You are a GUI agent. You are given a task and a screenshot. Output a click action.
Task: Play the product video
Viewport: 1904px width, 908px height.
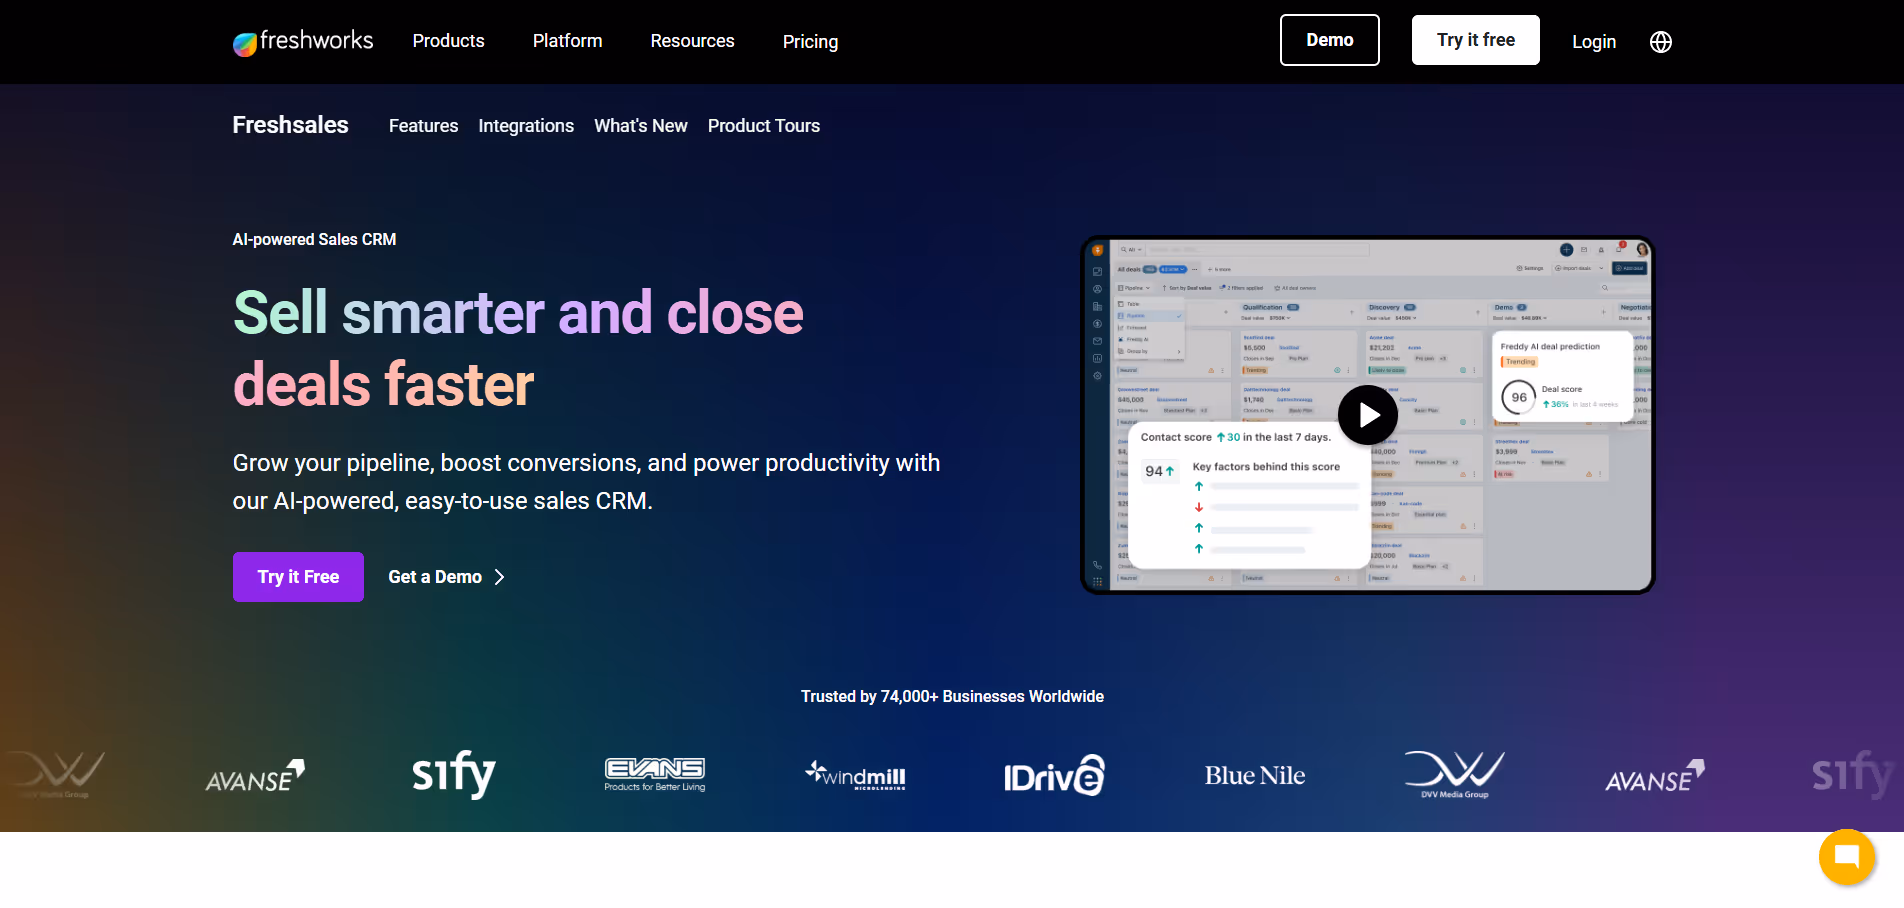pos(1367,415)
